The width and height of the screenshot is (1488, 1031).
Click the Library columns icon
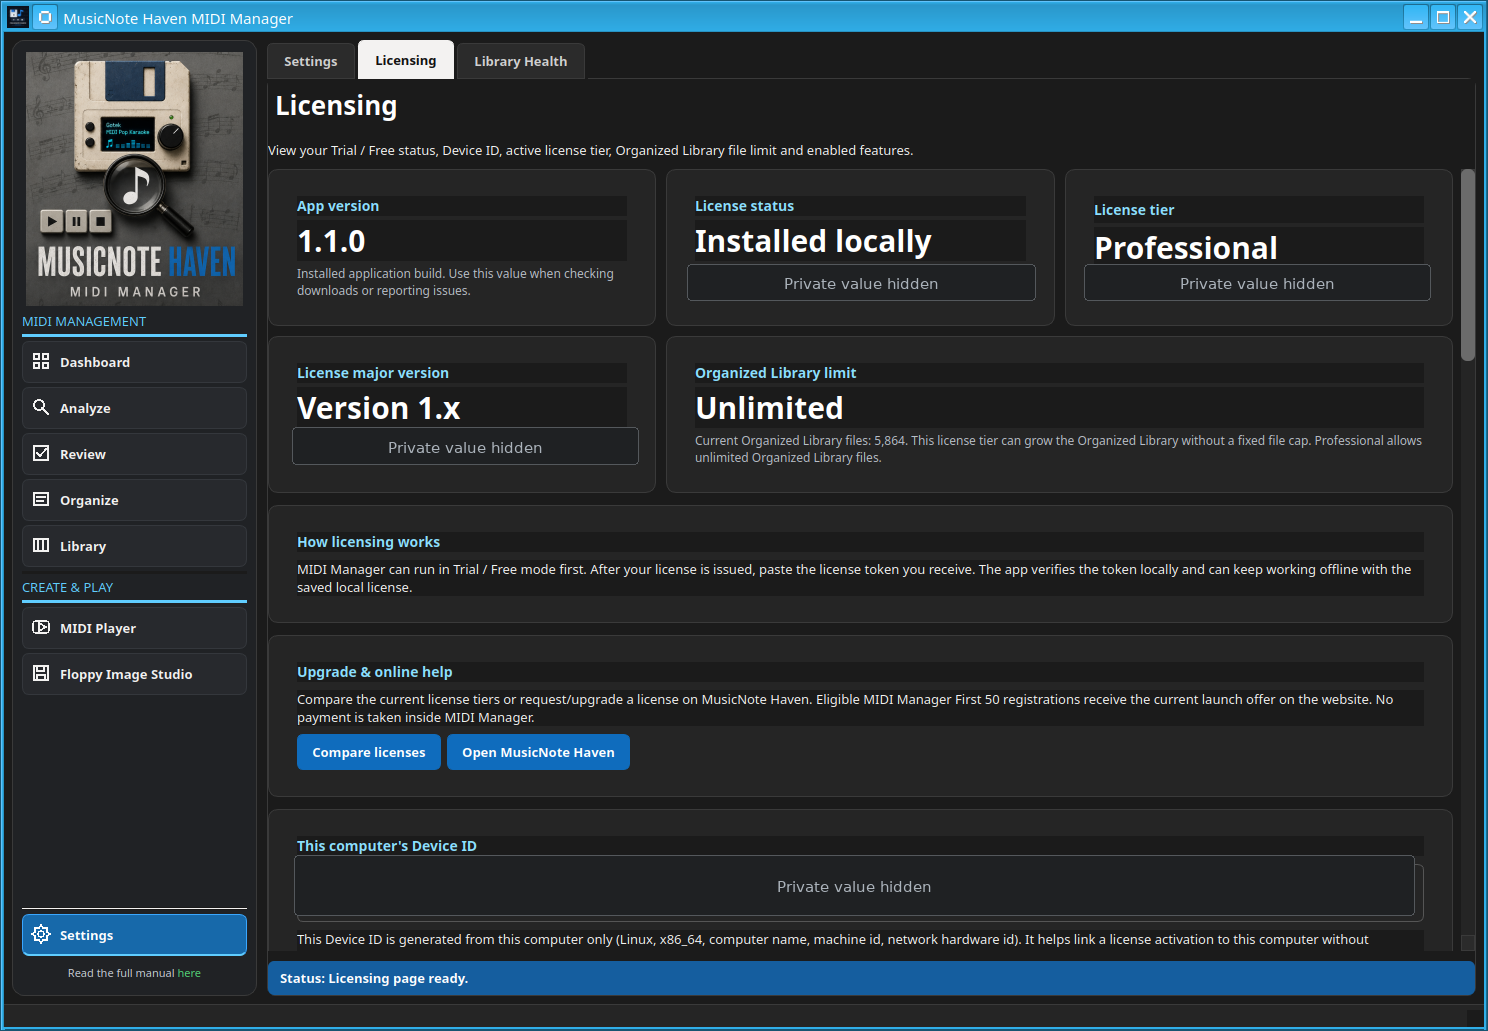[x=41, y=545]
